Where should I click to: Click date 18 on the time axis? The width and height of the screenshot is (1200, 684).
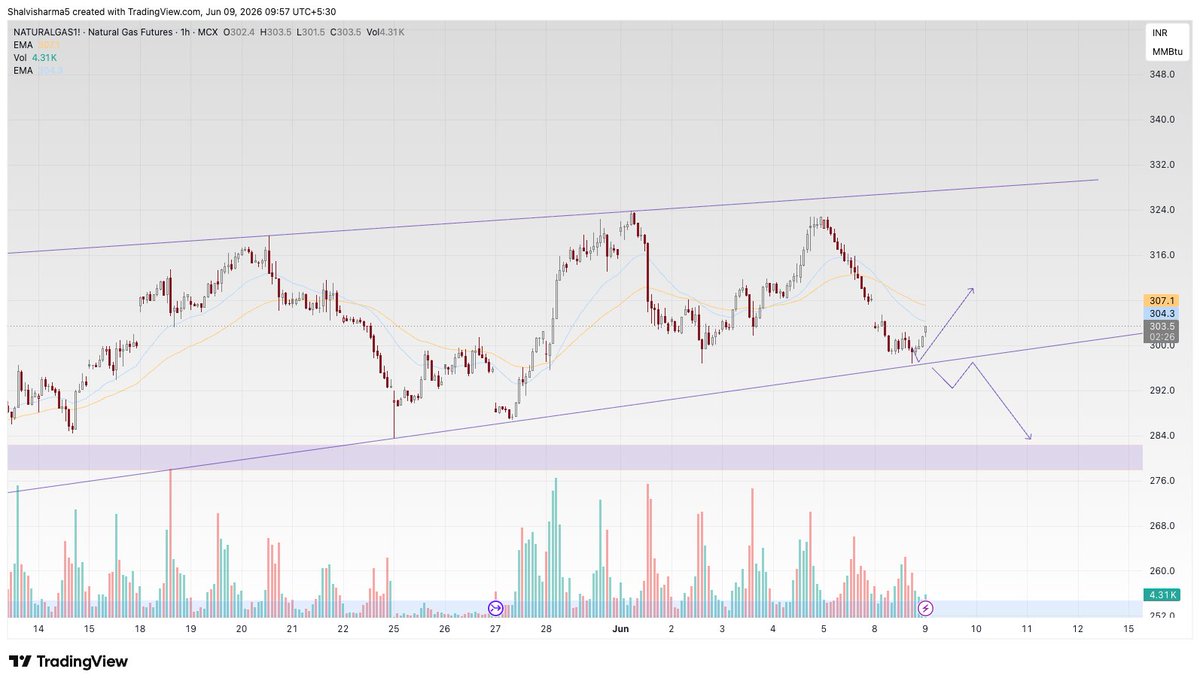coord(139,629)
